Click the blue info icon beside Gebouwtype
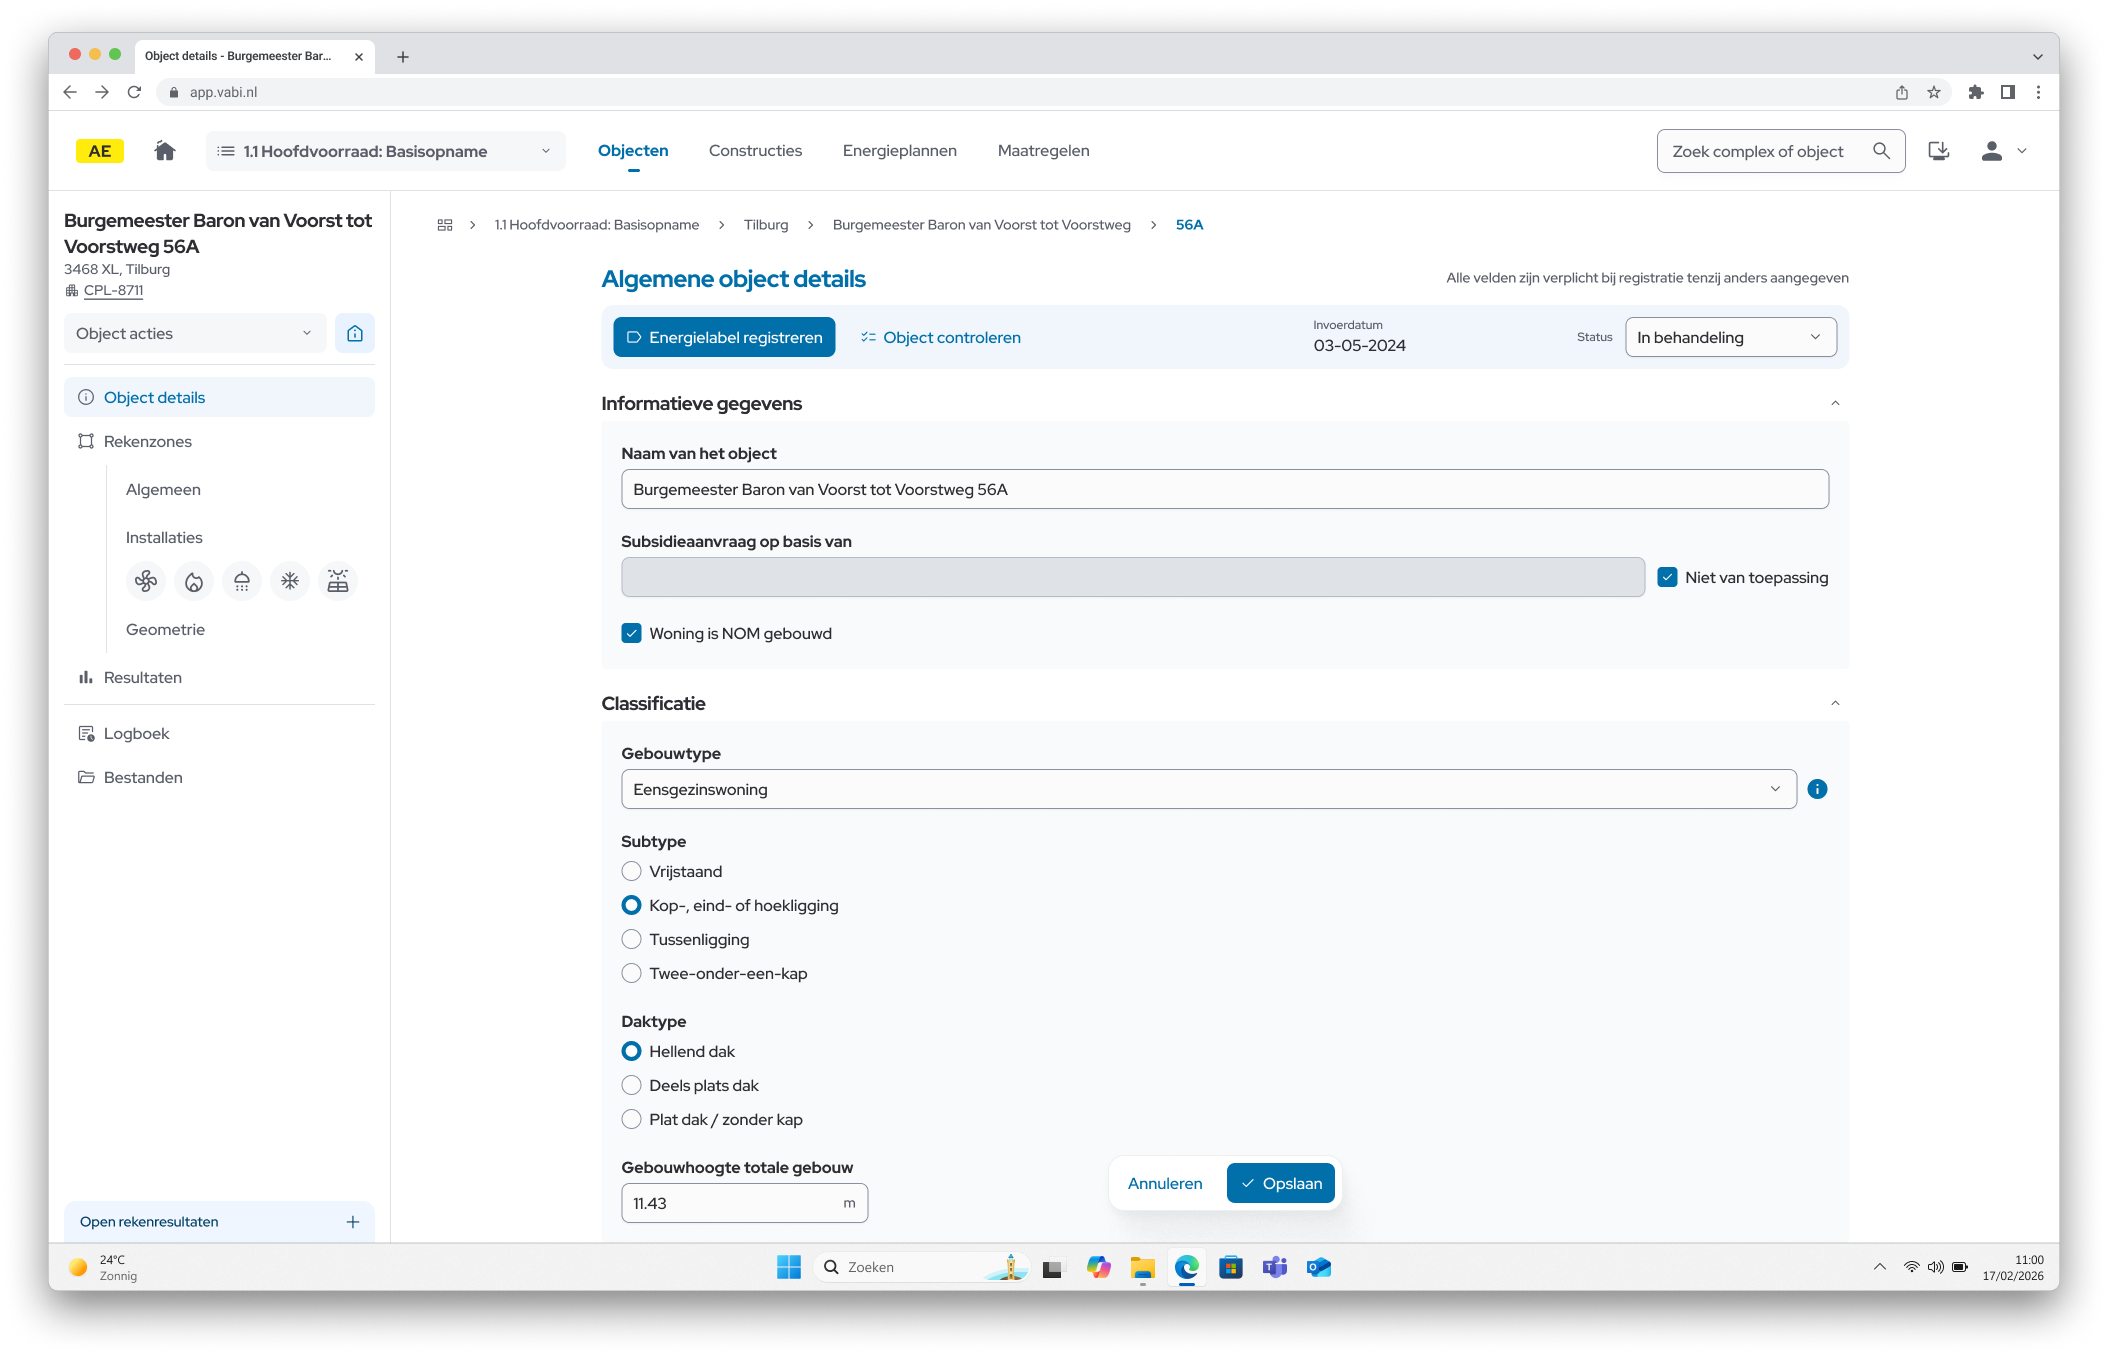Screen dimensions: 2108x1355 [1817, 789]
